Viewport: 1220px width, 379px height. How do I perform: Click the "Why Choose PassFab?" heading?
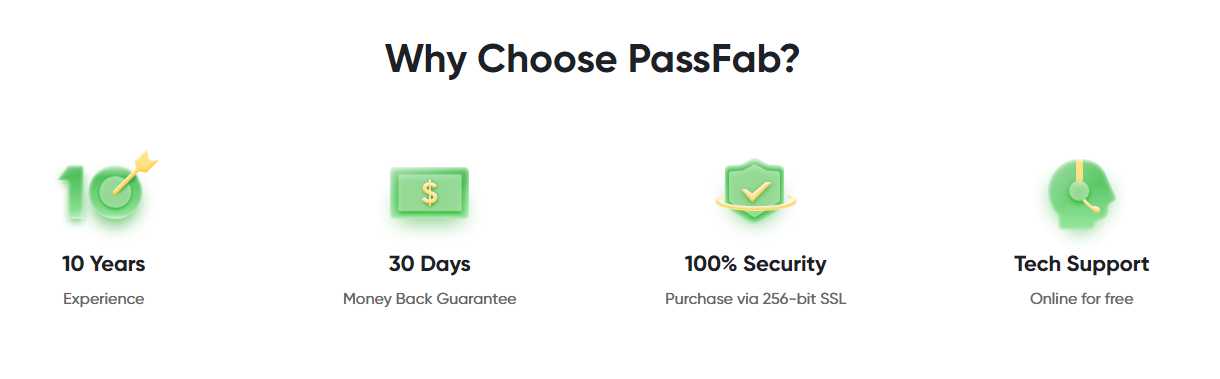point(592,58)
